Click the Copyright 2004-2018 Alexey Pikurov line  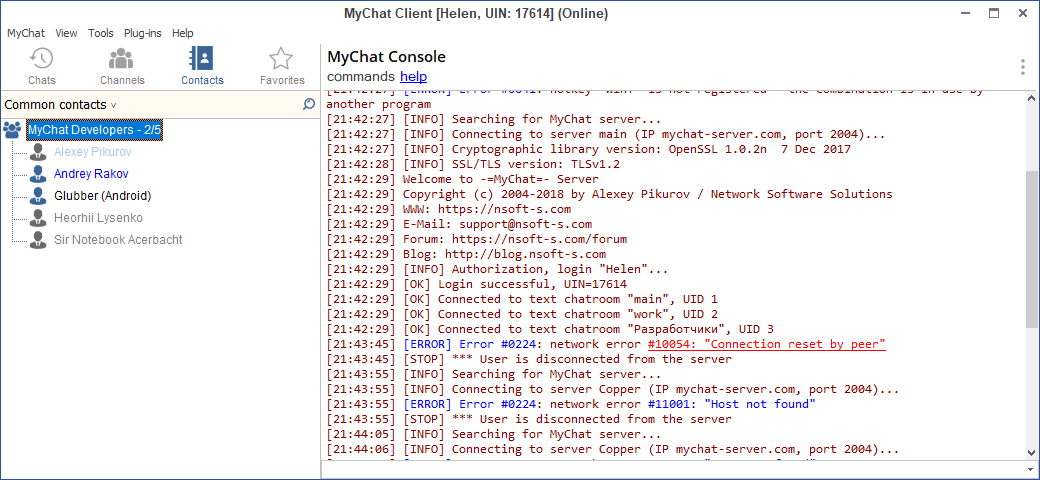click(610, 194)
